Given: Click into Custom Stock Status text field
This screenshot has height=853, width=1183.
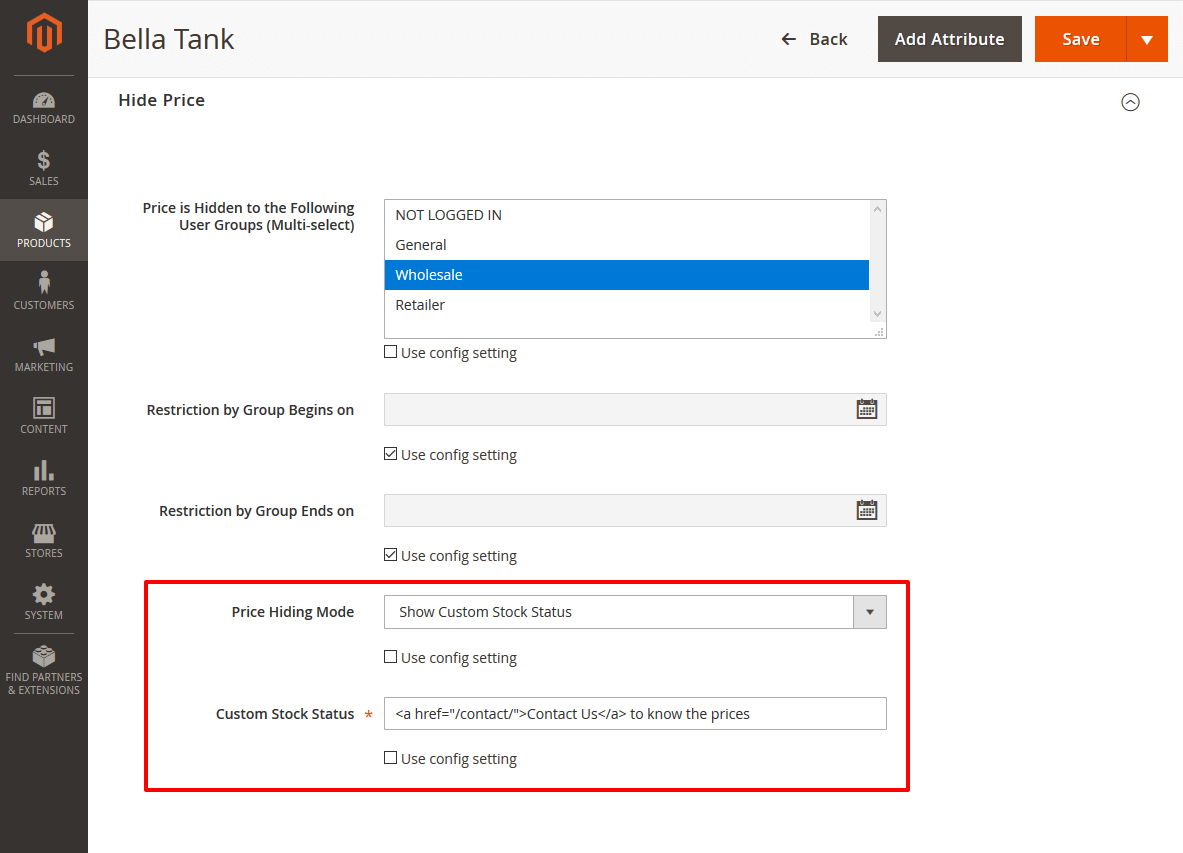Looking at the screenshot, I should 635,714.
